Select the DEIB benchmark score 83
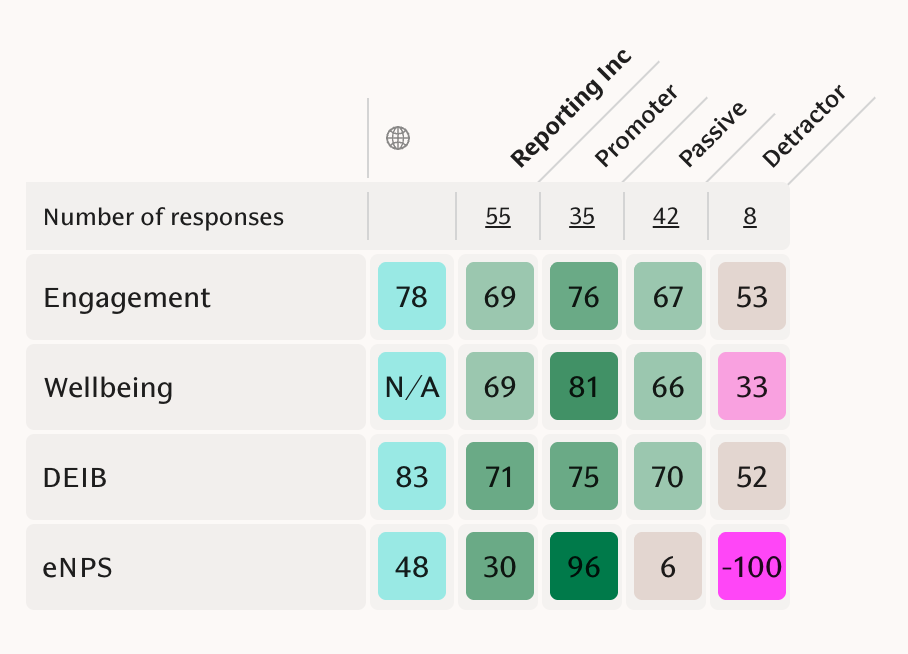Screen dimensions: 908x654 [412, 478]
